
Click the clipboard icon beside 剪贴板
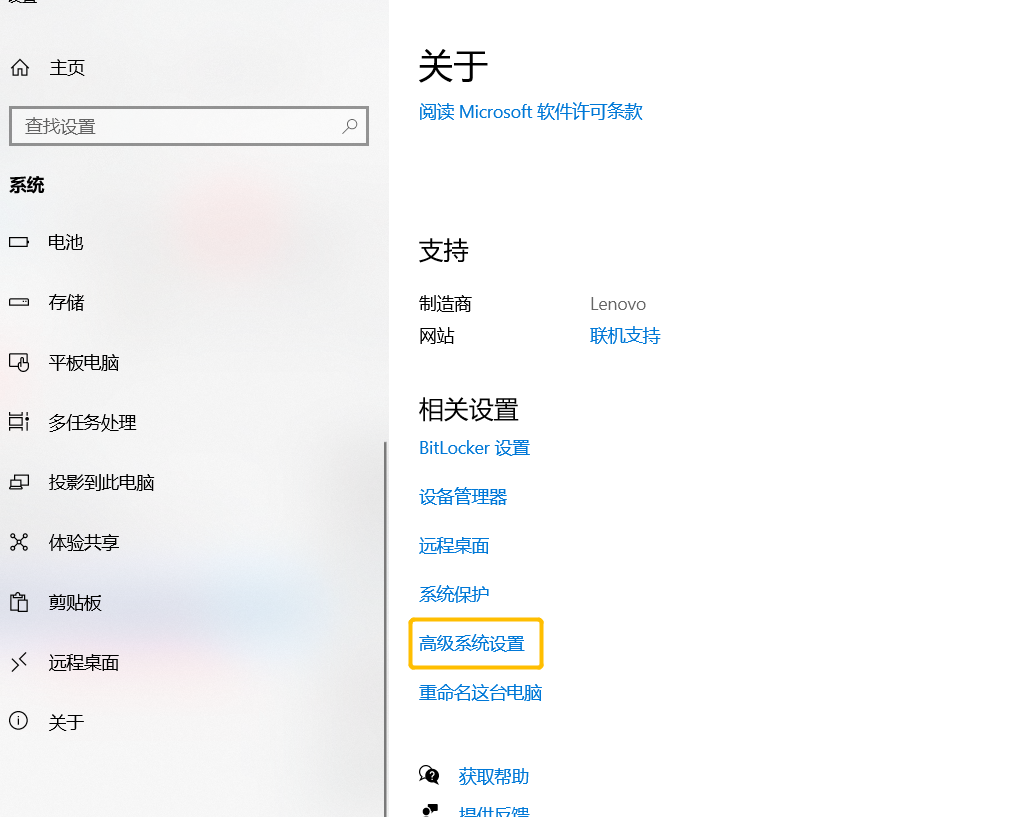[x=19, y=602]
